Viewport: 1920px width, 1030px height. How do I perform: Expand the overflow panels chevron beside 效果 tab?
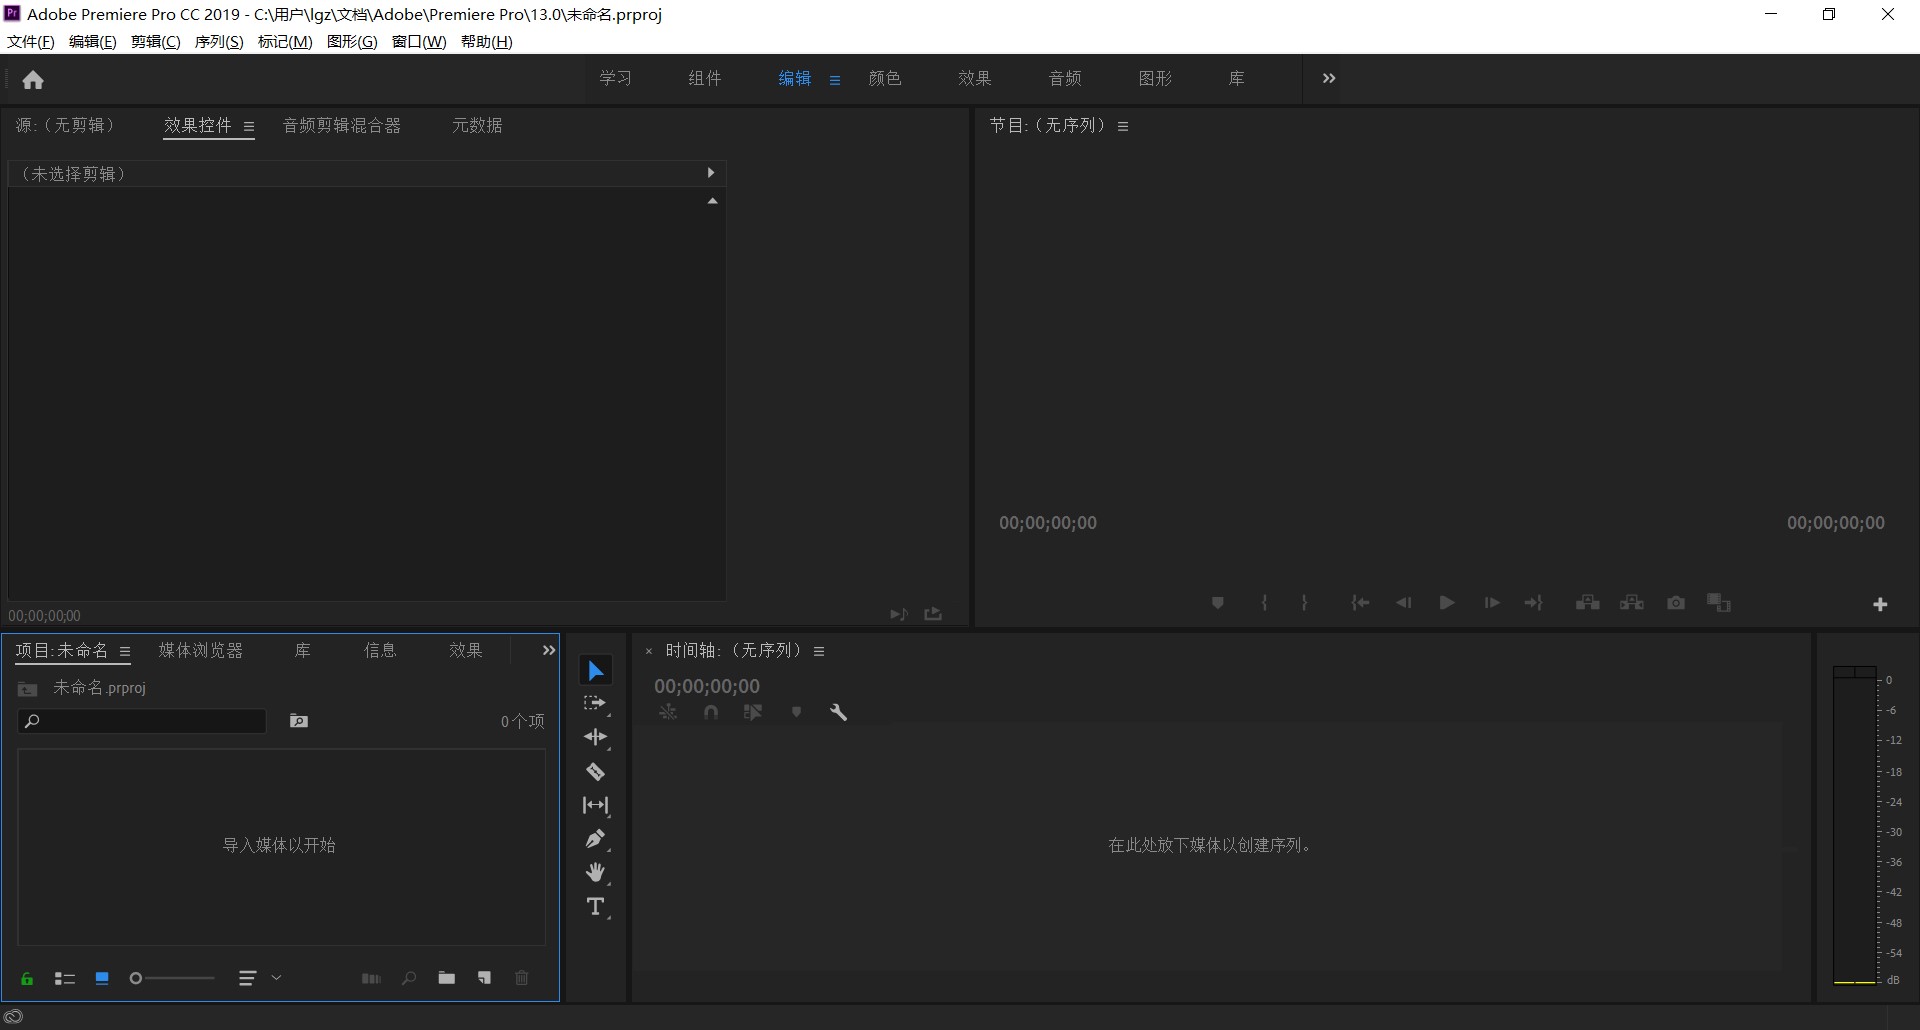pos(548,650)
